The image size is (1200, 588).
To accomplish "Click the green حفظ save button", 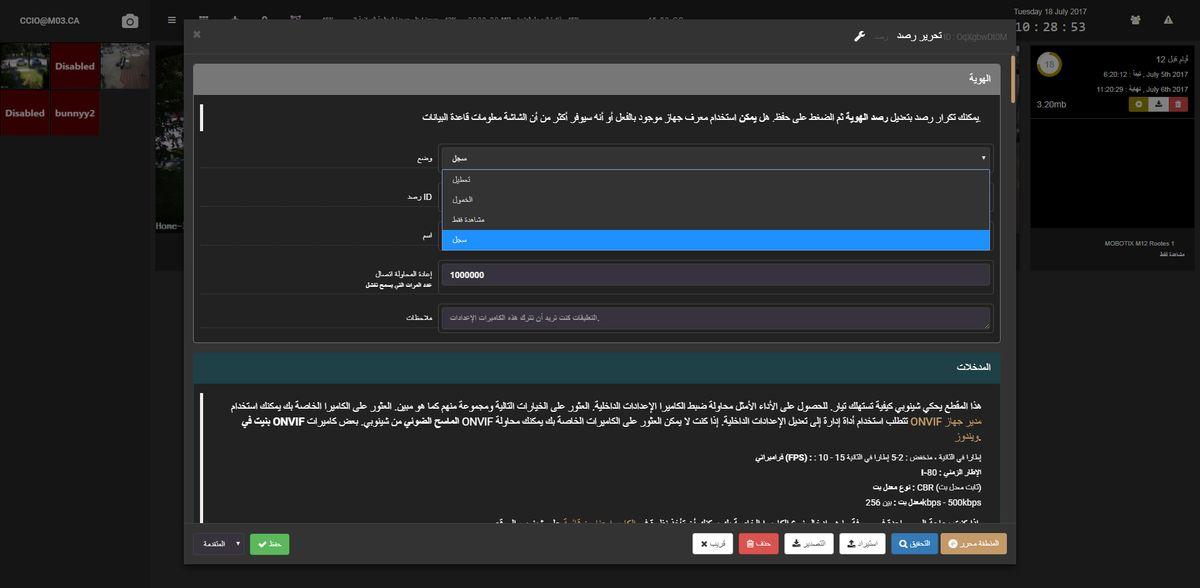I will (x=269, y=544).
